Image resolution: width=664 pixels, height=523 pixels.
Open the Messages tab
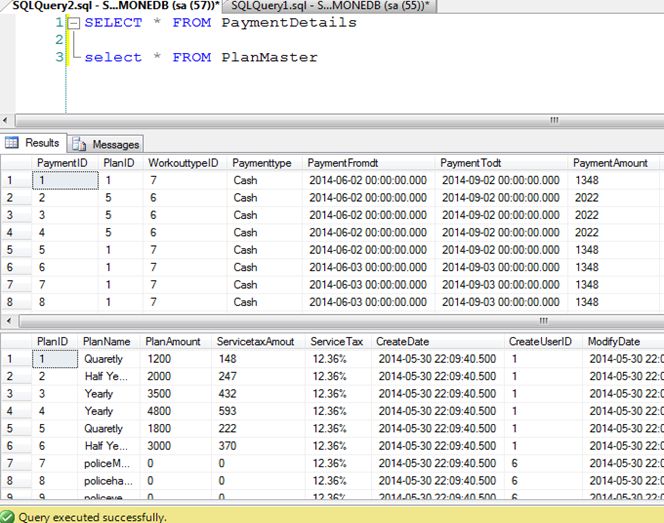[105, 144]
